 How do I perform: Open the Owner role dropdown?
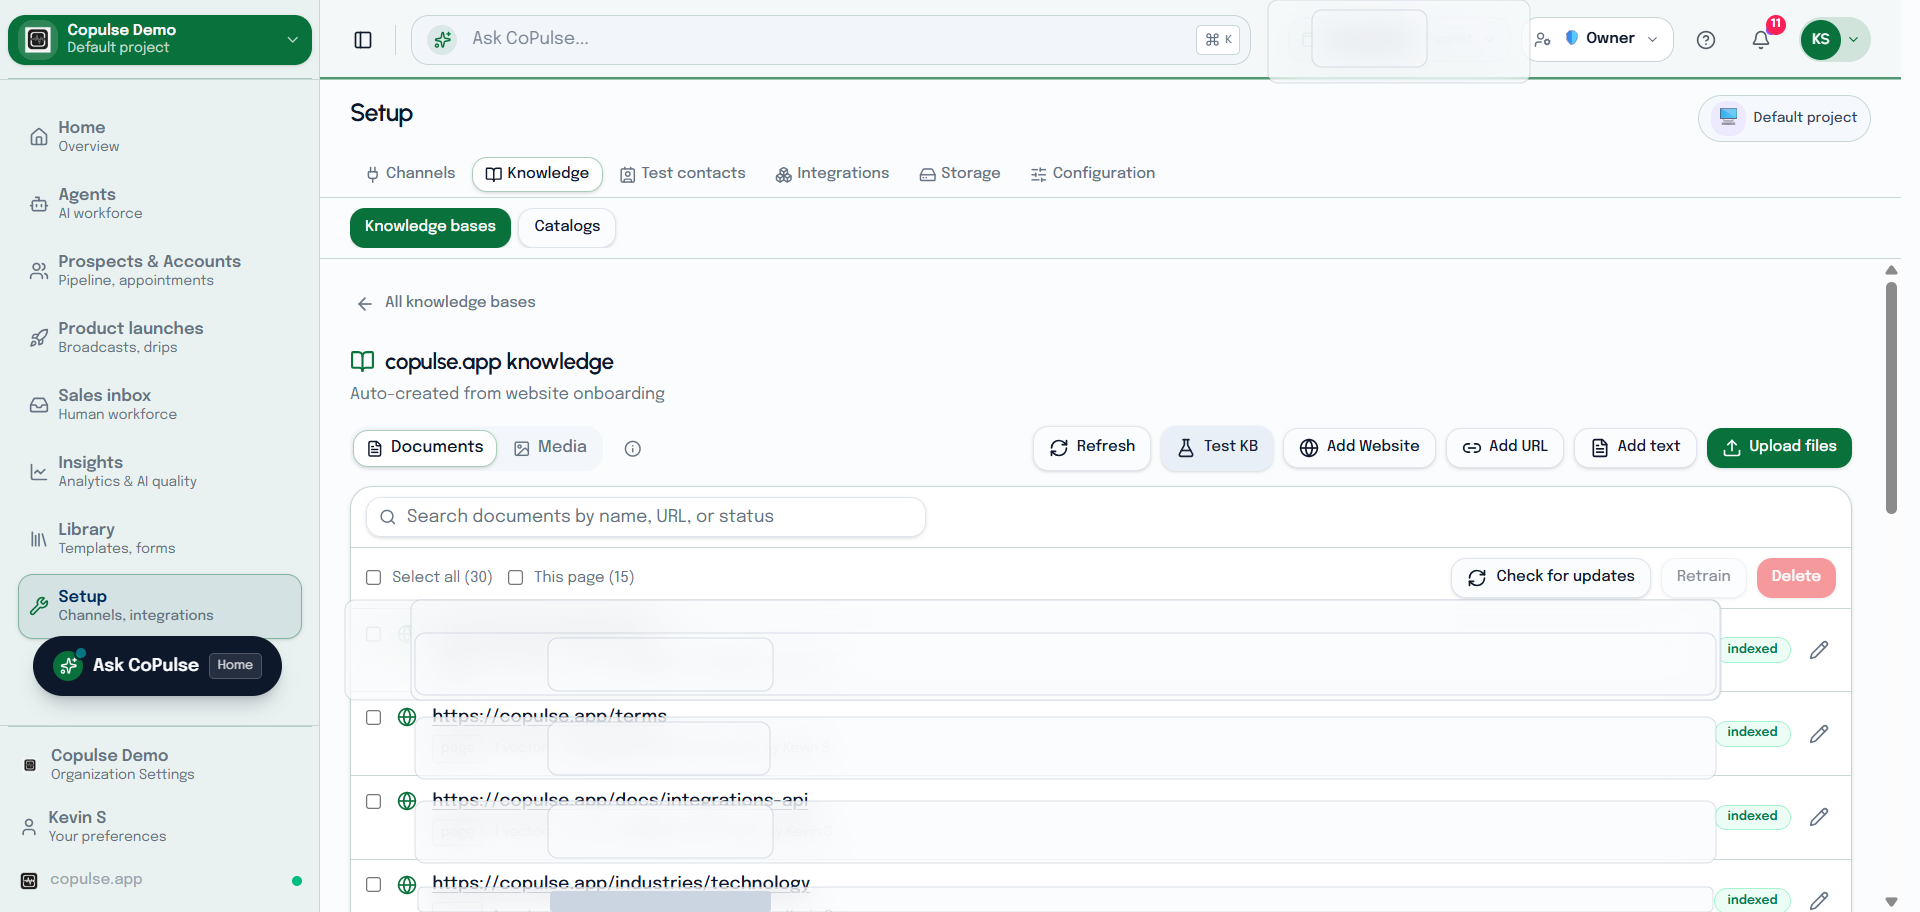pyautogui.click(x=1600, y=39)
